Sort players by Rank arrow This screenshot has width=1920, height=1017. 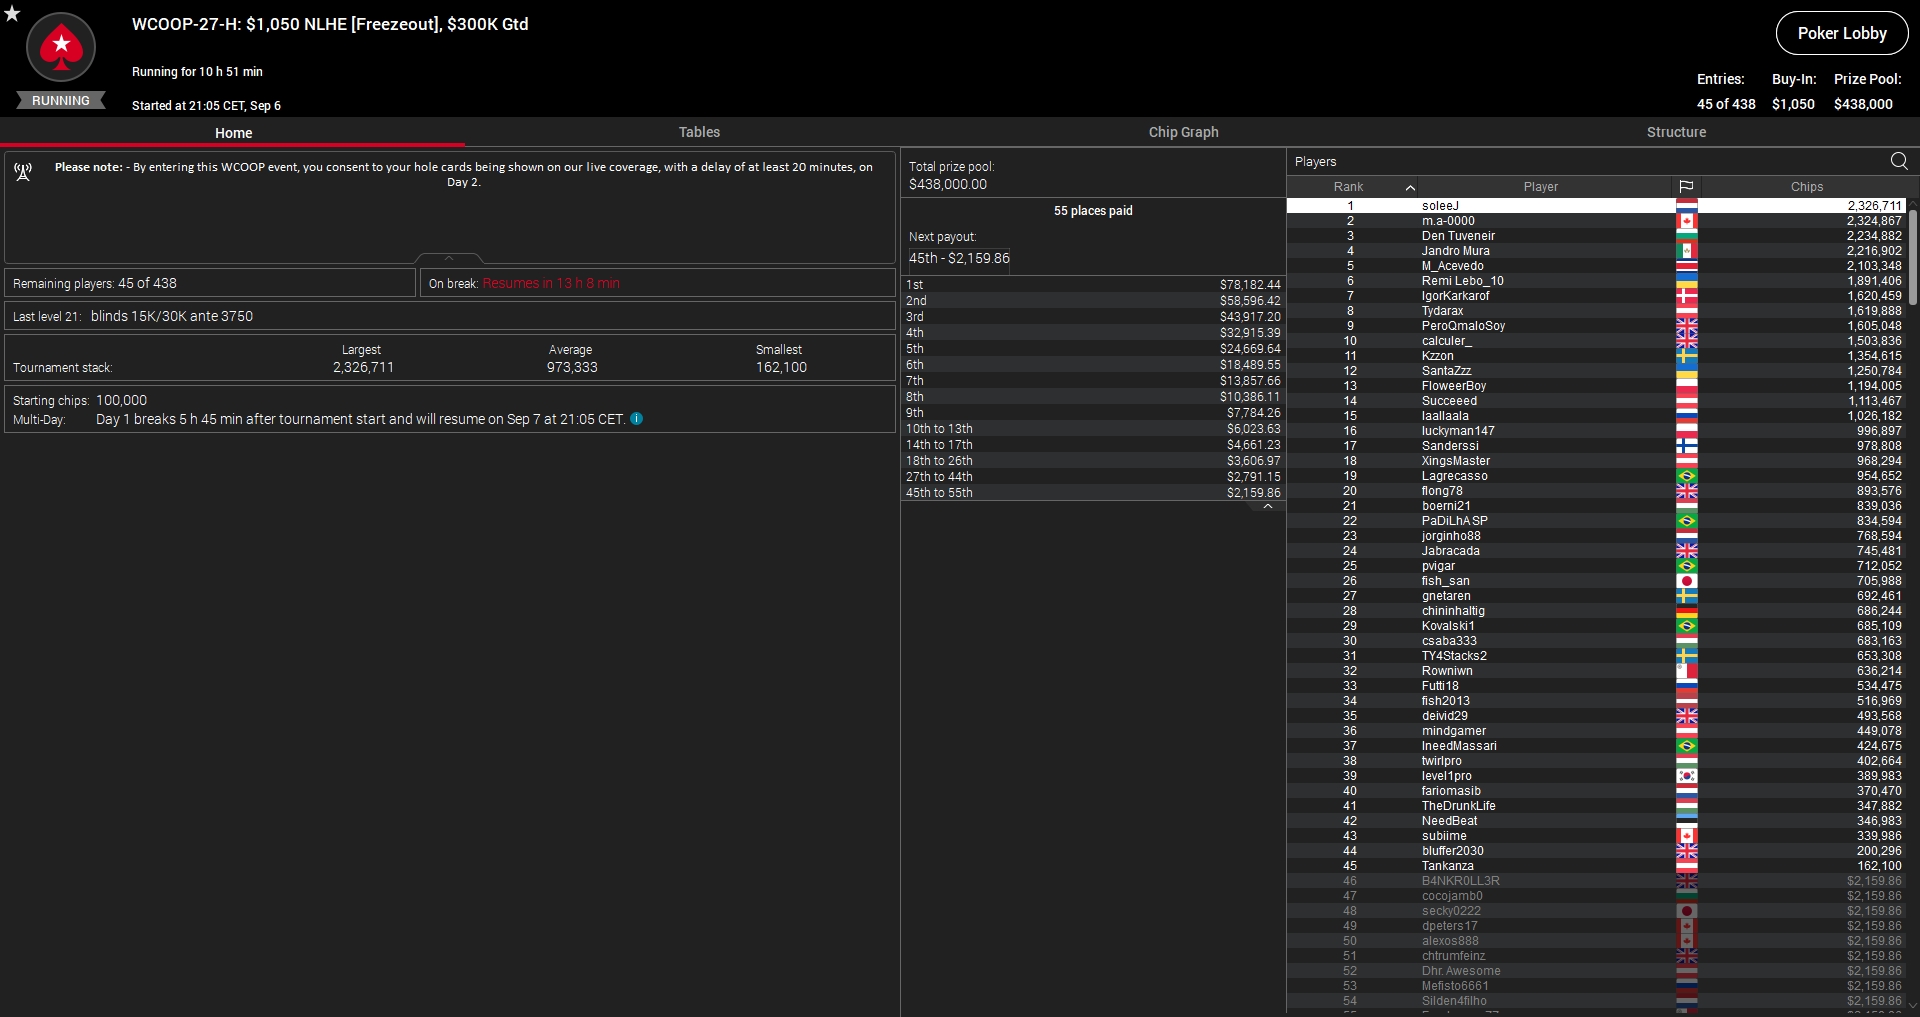(1410, 187)
